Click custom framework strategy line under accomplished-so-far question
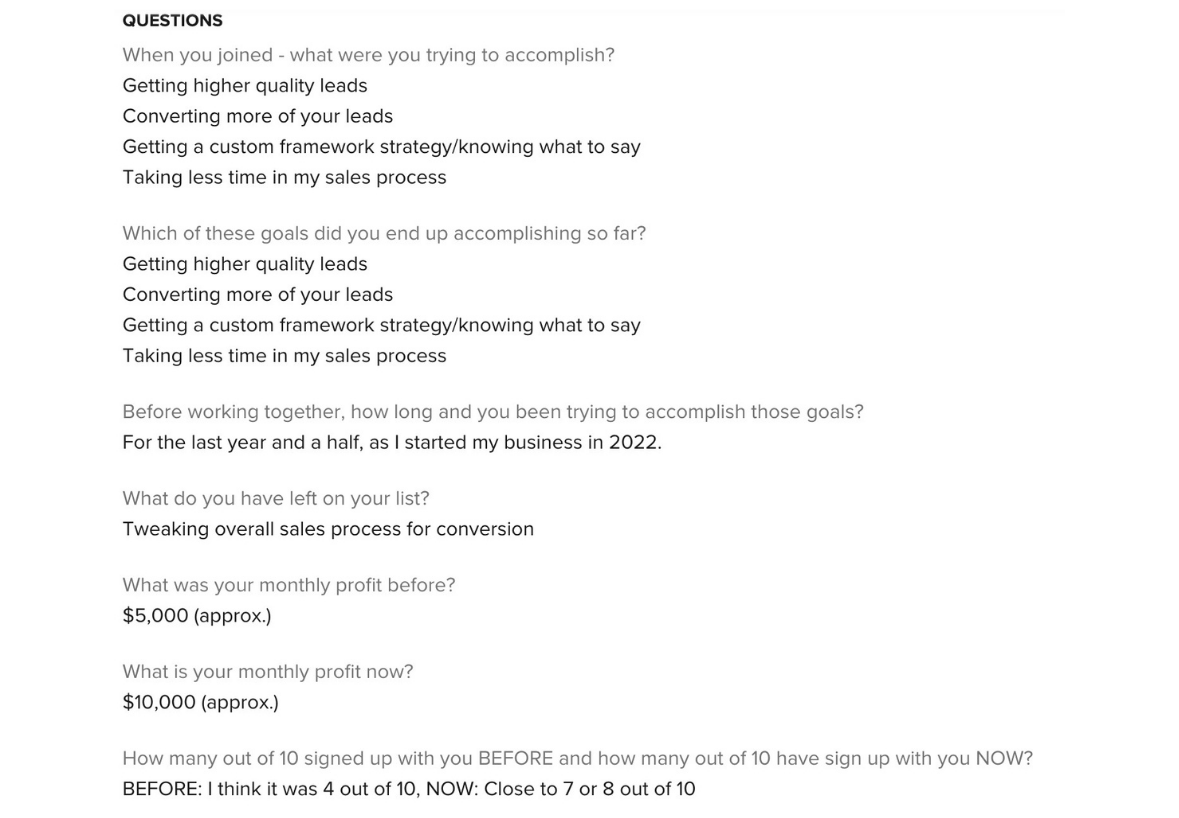 381,326
